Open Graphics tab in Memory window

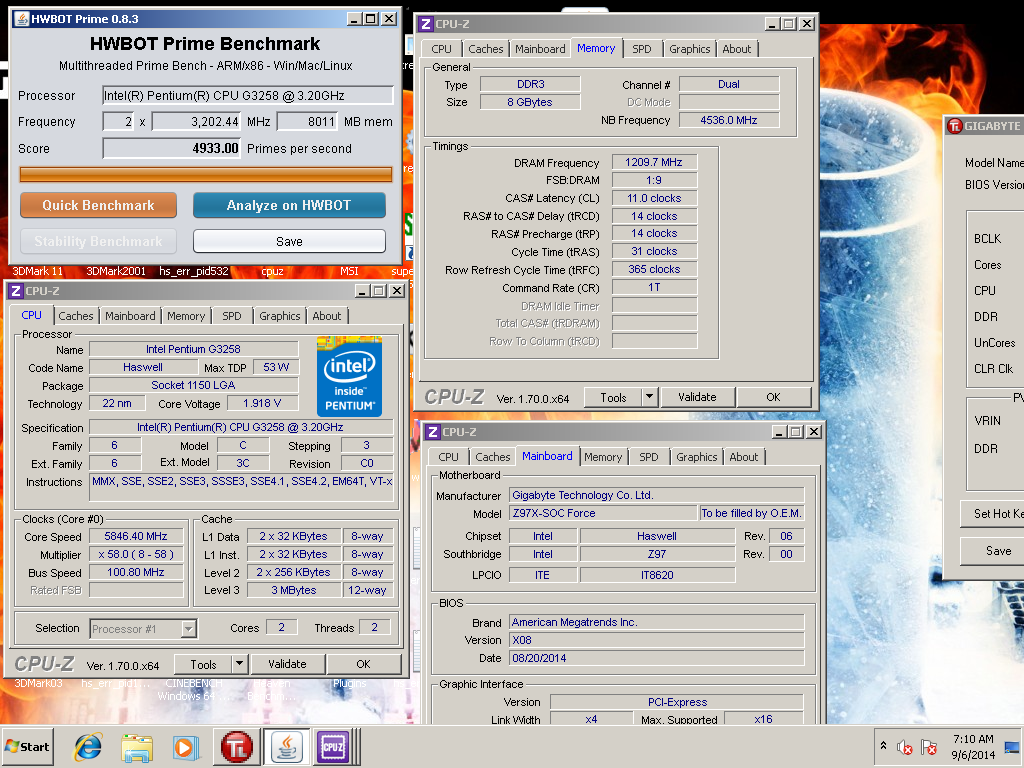coord(690,49)
